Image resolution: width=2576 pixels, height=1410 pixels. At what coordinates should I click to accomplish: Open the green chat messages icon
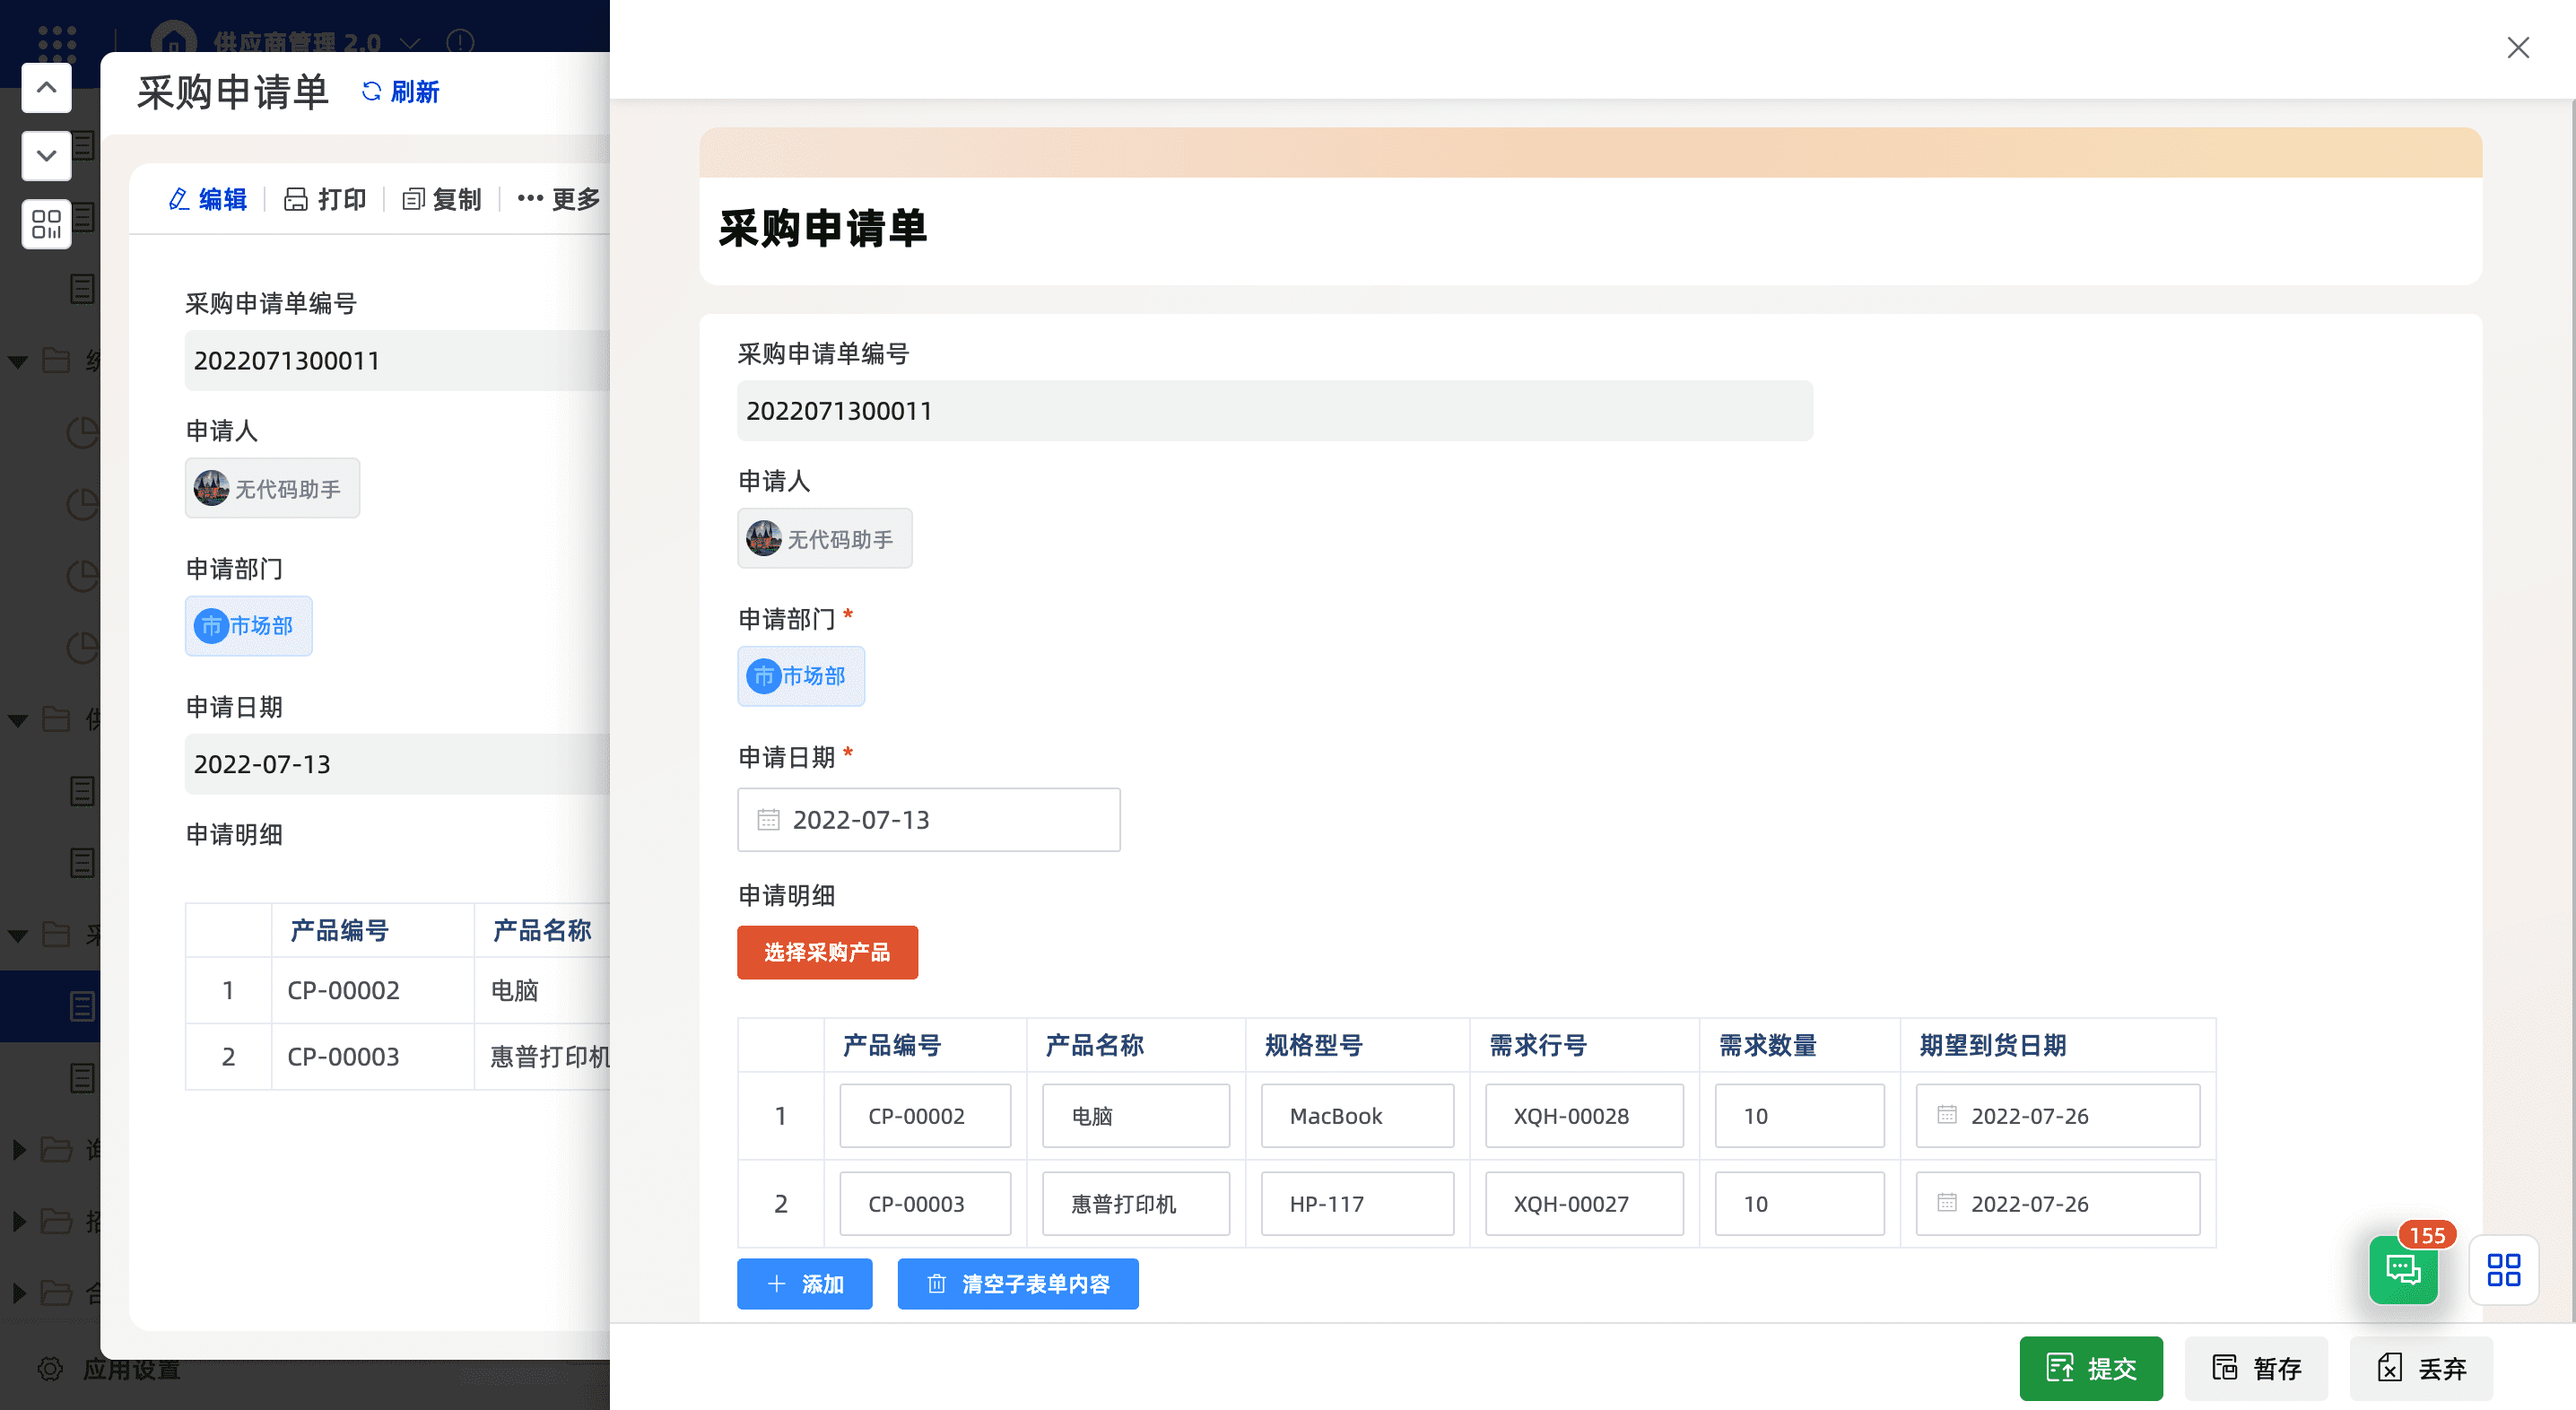click(x=2402, y=1270)
